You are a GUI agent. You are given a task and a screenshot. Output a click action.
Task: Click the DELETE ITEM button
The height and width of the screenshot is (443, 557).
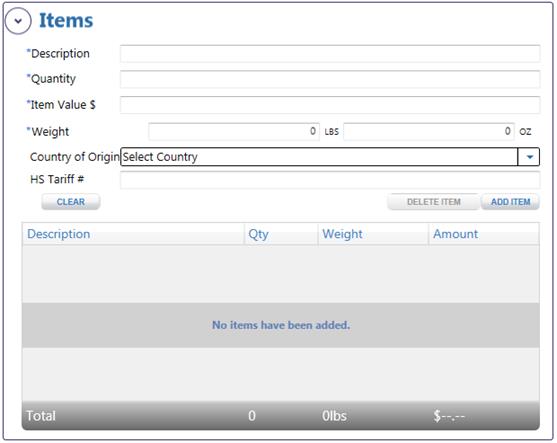tap(433, 202)
